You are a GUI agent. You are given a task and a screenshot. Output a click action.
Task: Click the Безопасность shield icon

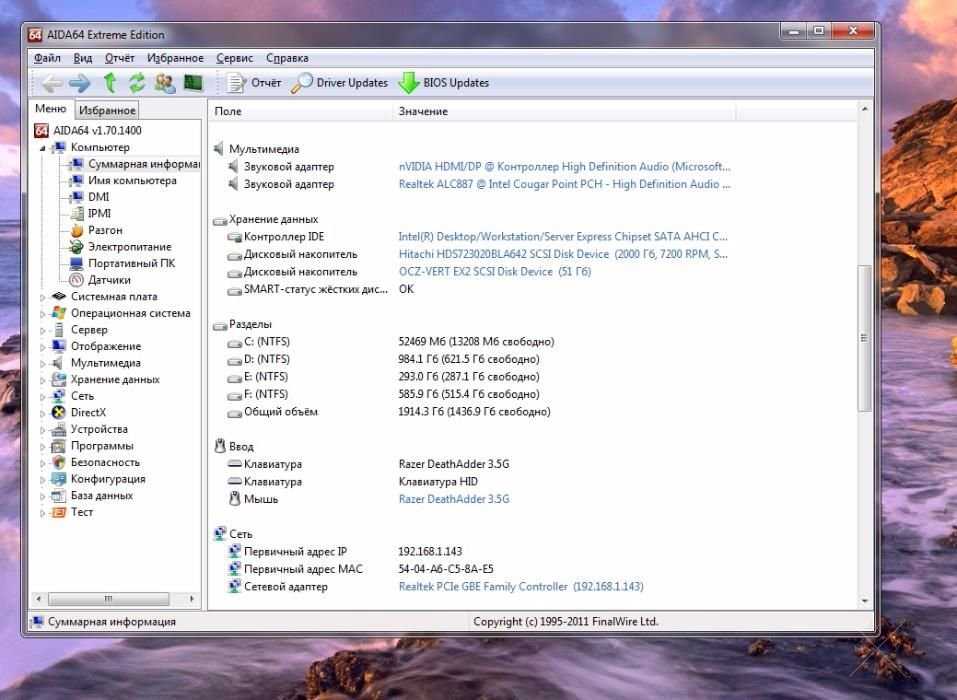click(59, 463)
